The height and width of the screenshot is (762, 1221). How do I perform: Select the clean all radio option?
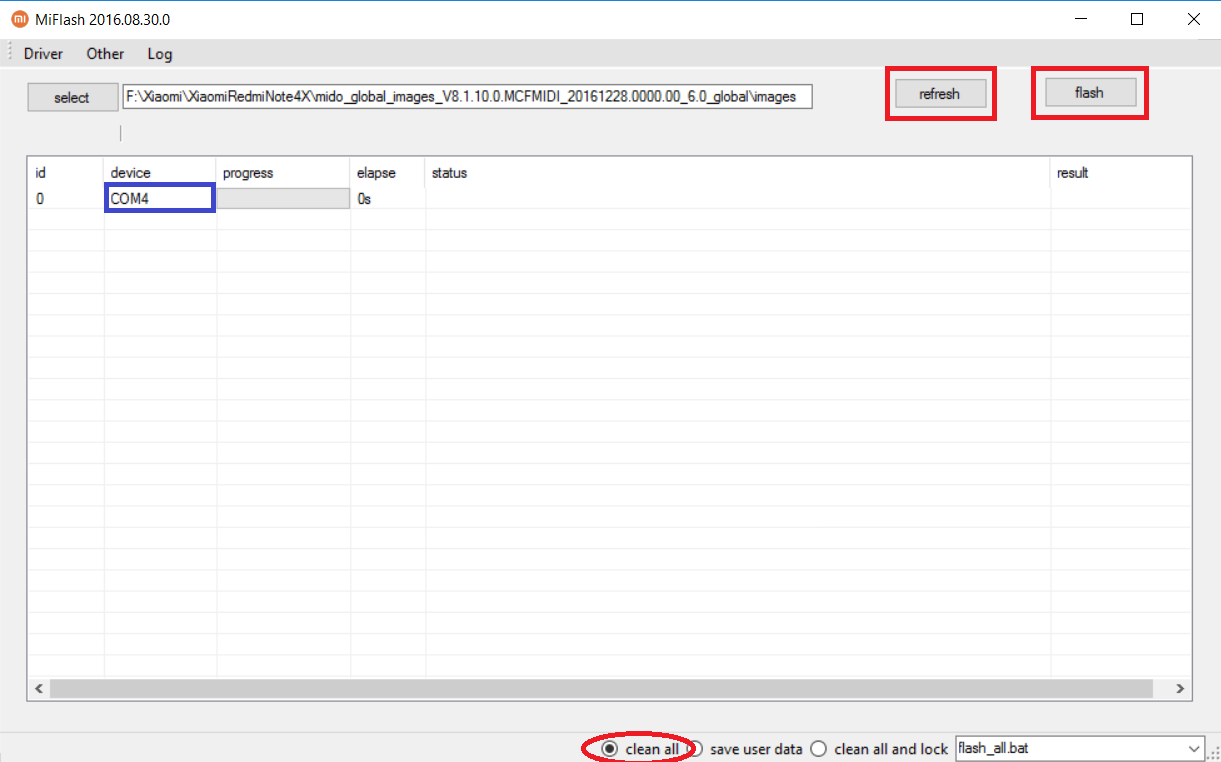(641, 749)
